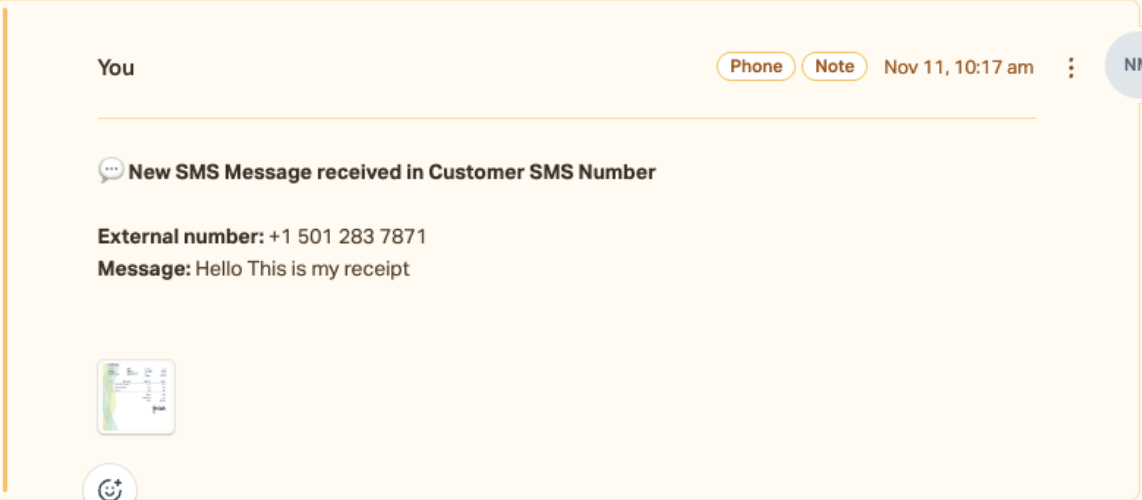Click the text Hello This is my receipt

(302, 269)
